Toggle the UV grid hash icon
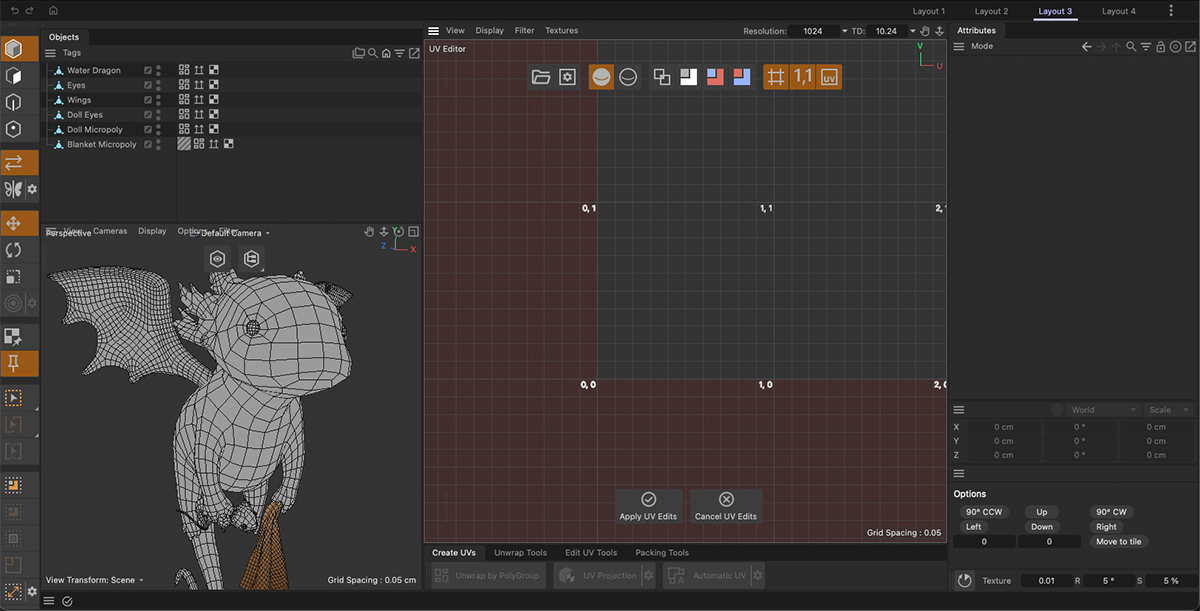This screenshot has width=1200, height=611. [x=776, y=77]
